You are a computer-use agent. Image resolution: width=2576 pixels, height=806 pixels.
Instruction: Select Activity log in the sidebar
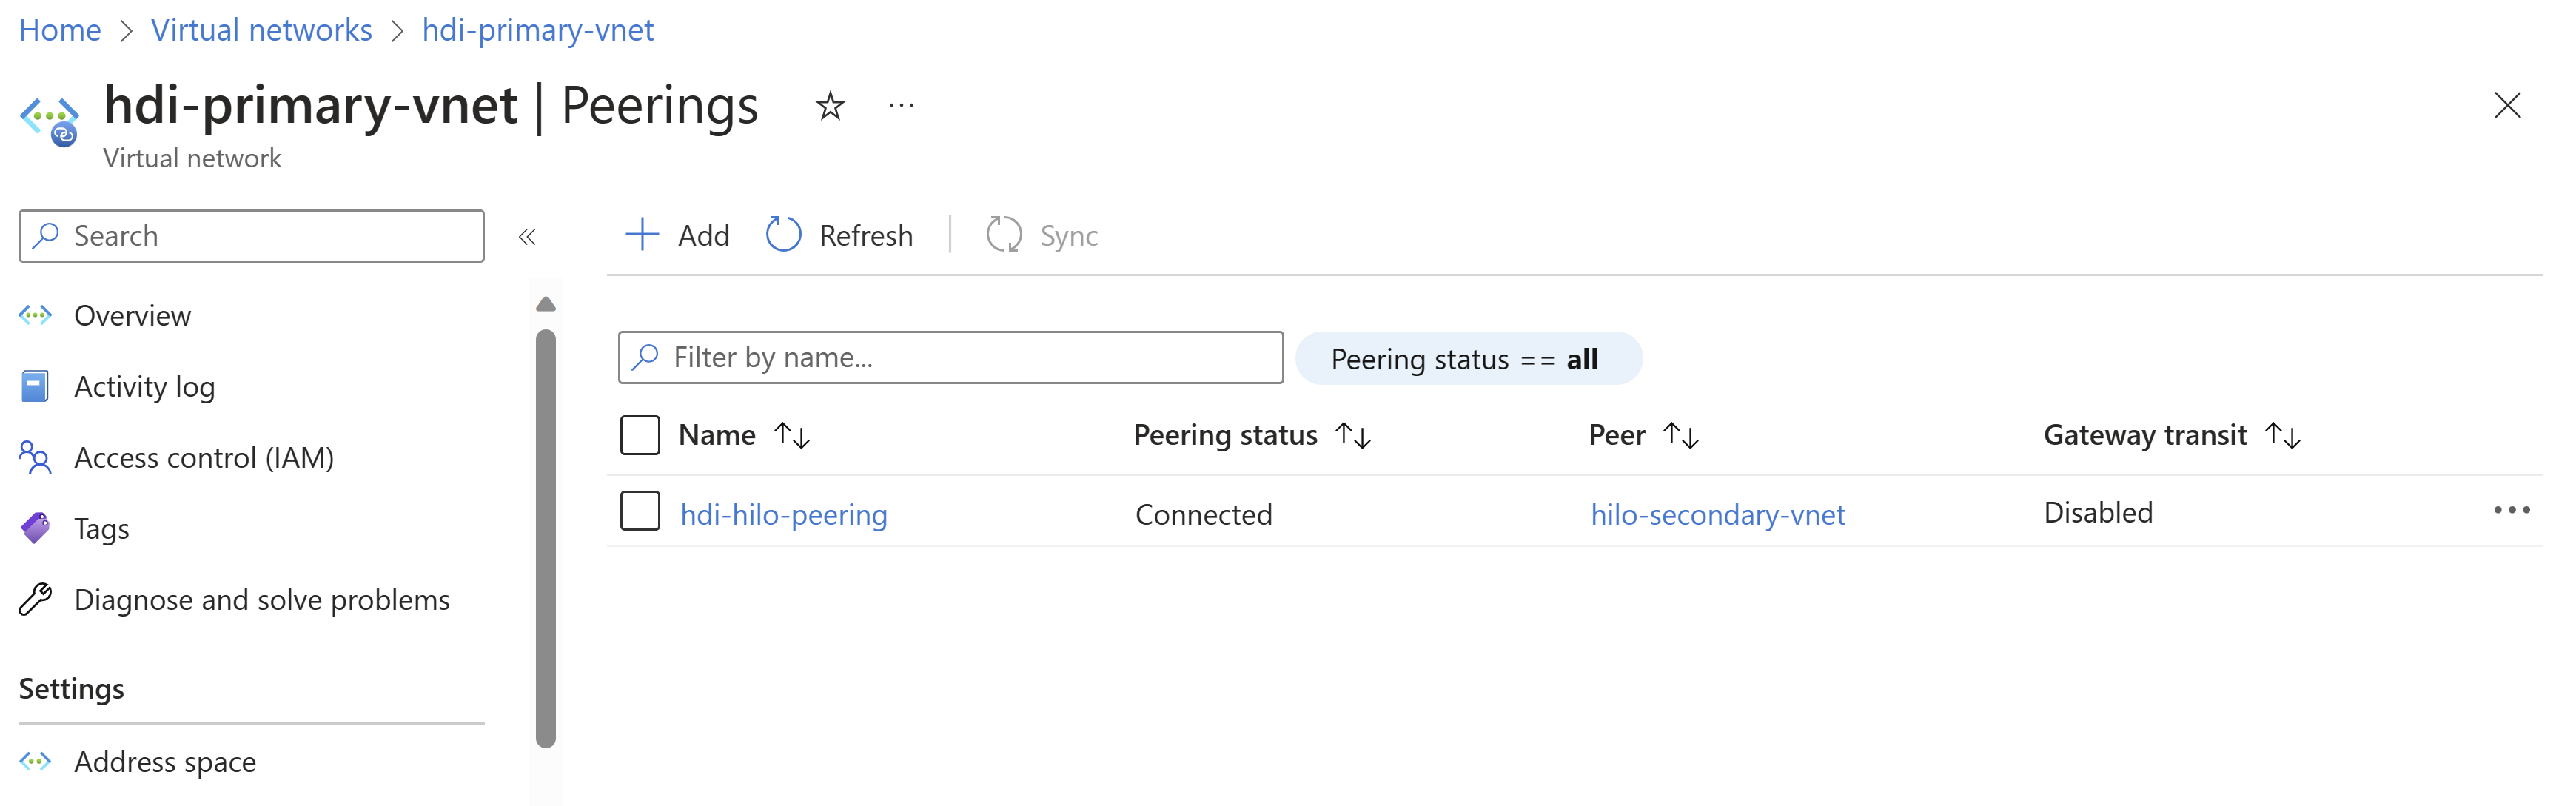144,386
